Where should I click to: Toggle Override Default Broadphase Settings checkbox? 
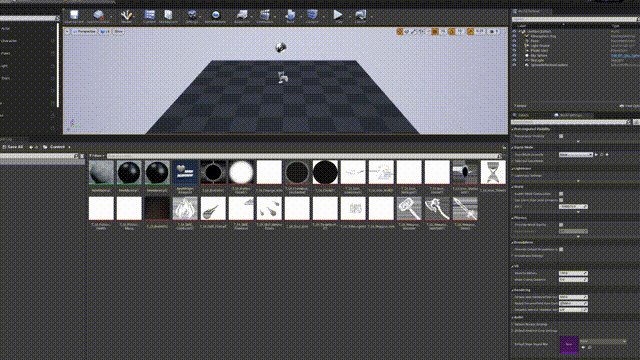[561, 249]
